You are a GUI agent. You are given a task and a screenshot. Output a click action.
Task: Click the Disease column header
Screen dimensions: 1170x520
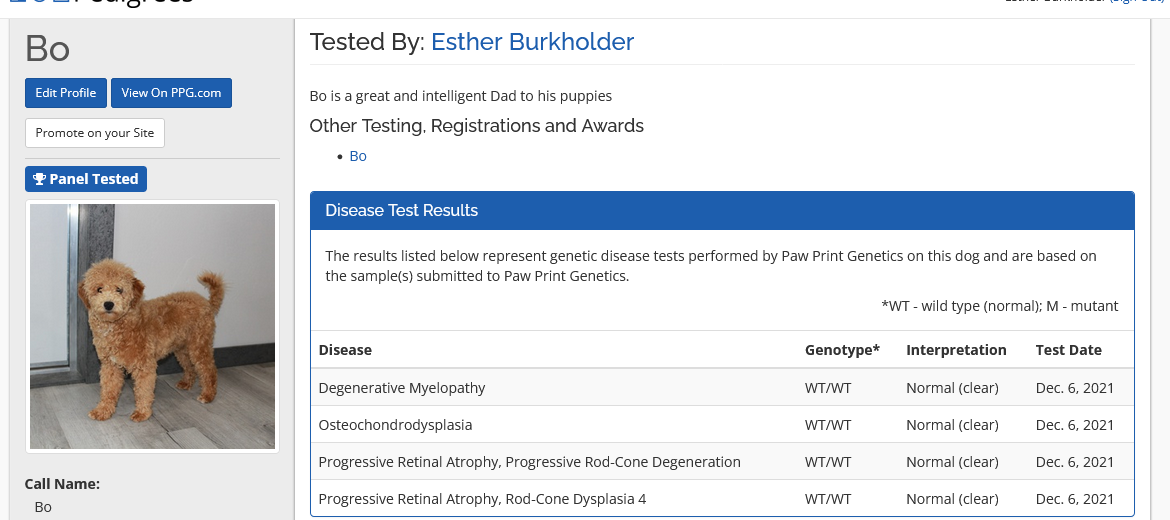point(345,350)
